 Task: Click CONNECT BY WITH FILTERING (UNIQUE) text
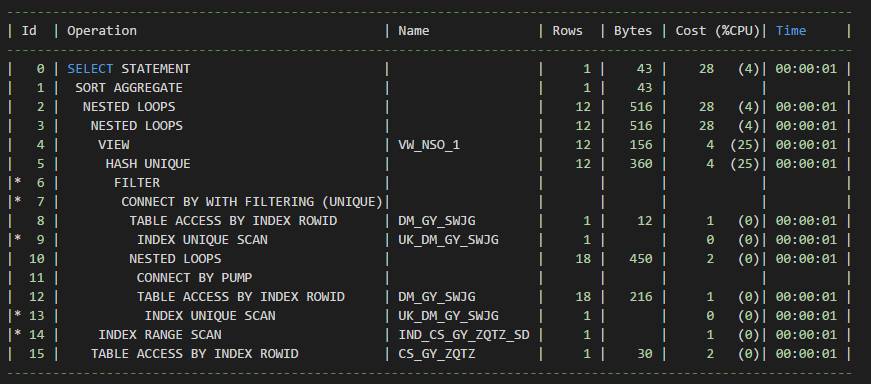tap(252, 202)
